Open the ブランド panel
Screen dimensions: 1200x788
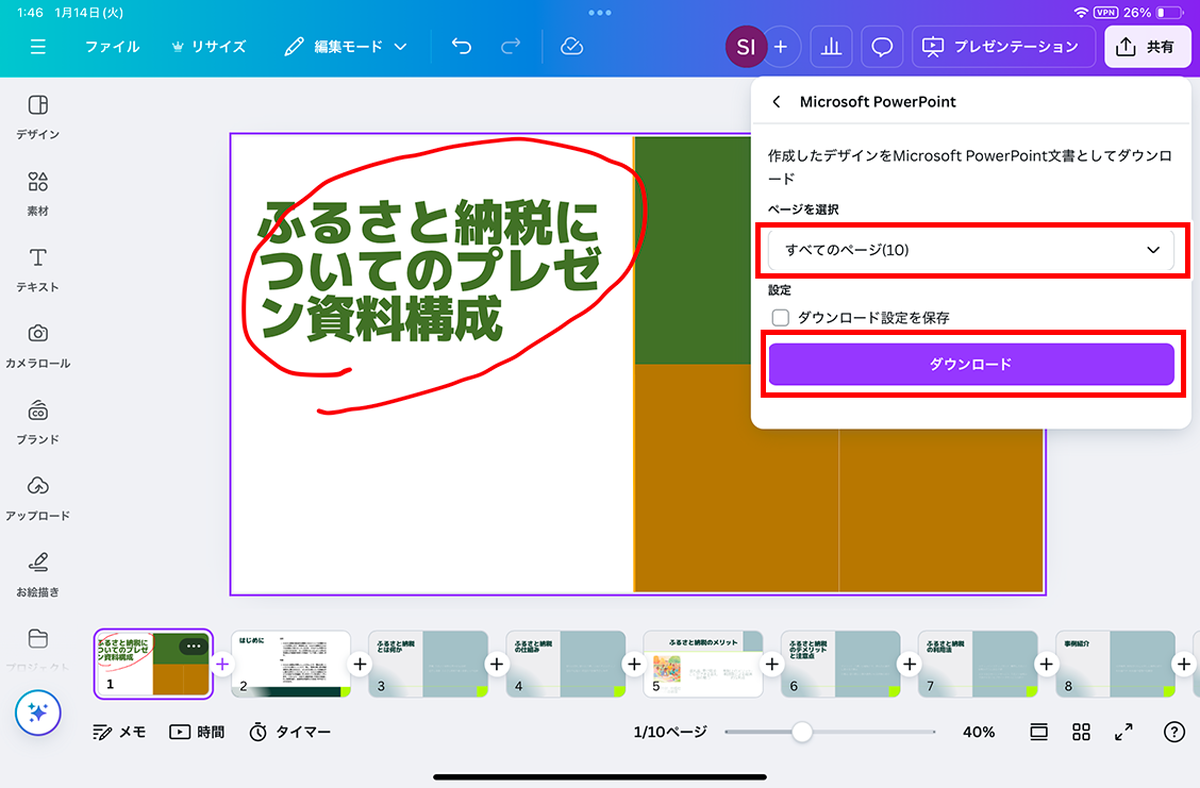(x=38, y=423)
